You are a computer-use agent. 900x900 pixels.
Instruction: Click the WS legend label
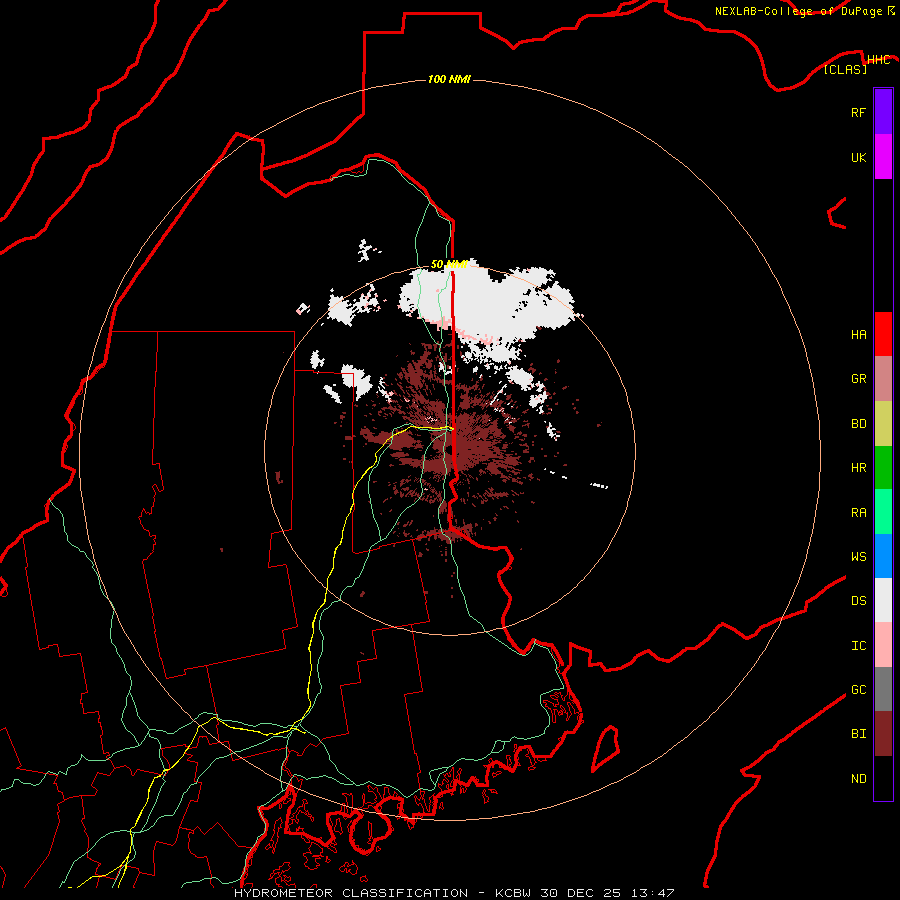point(858,556)
